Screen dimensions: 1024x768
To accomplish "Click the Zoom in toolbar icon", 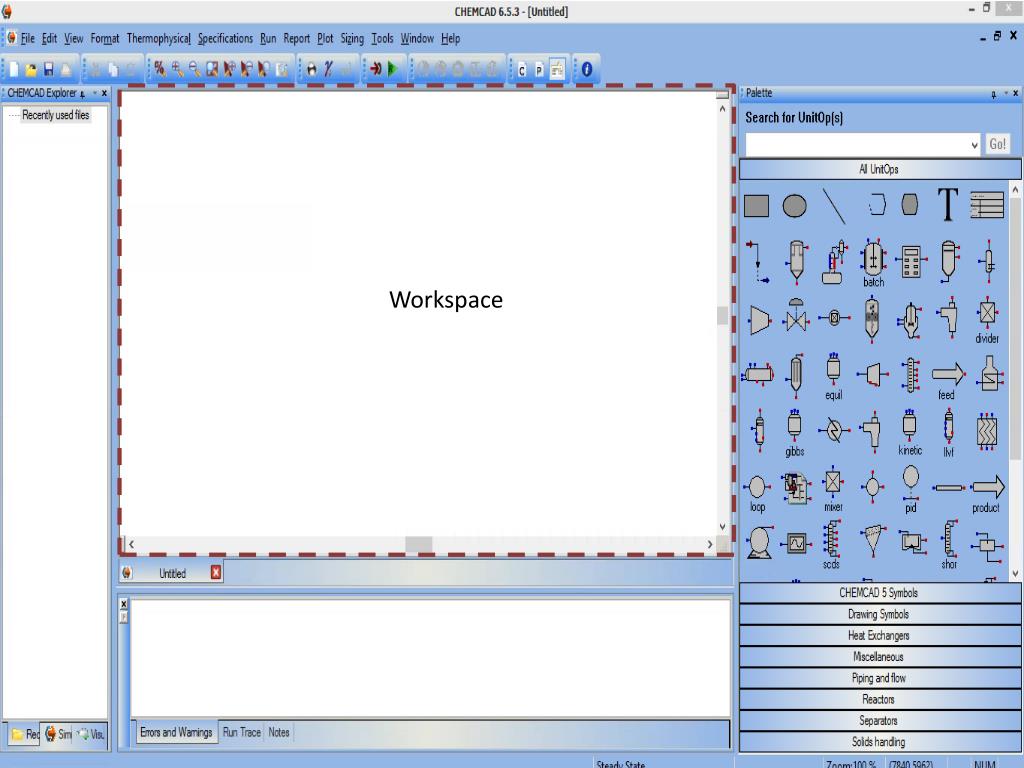I will coord(177,69).
